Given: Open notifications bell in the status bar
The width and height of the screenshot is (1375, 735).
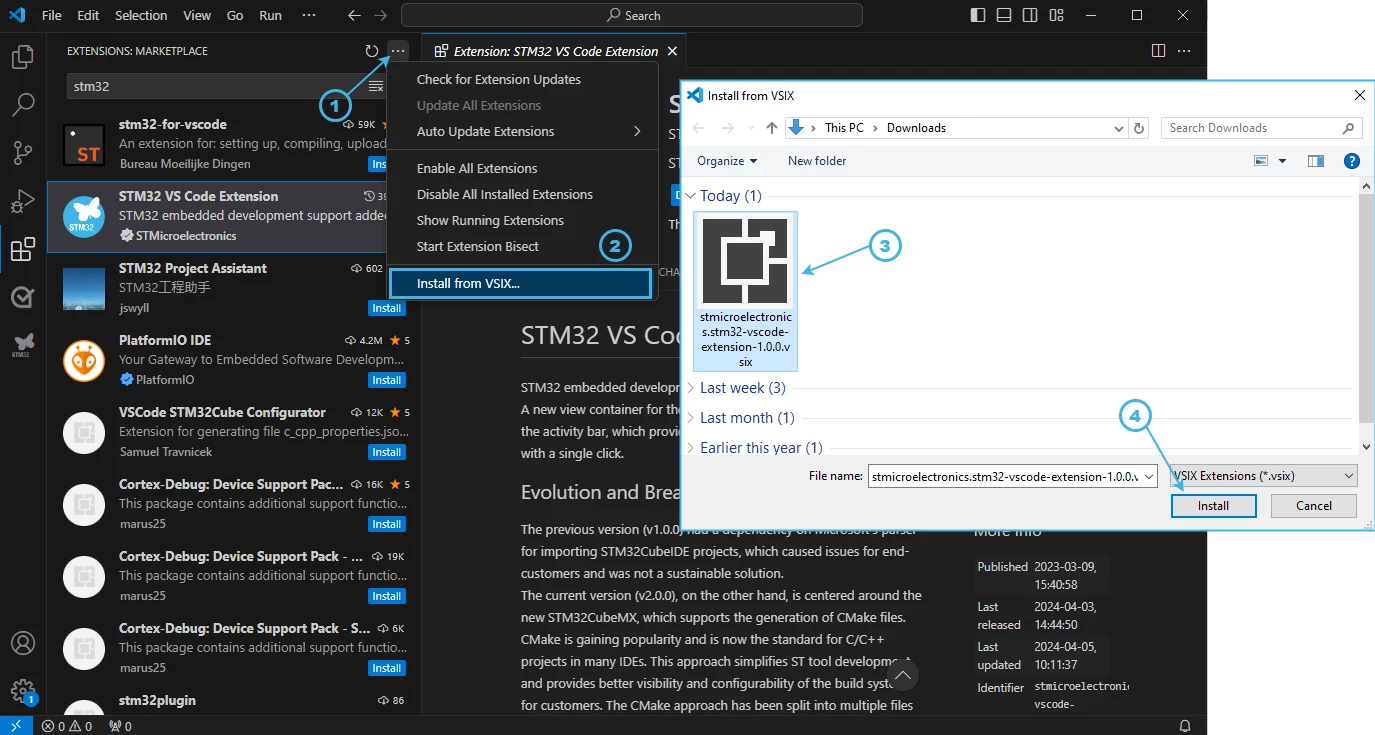Looking at the screenshot, I should [x=1185, y=726].
